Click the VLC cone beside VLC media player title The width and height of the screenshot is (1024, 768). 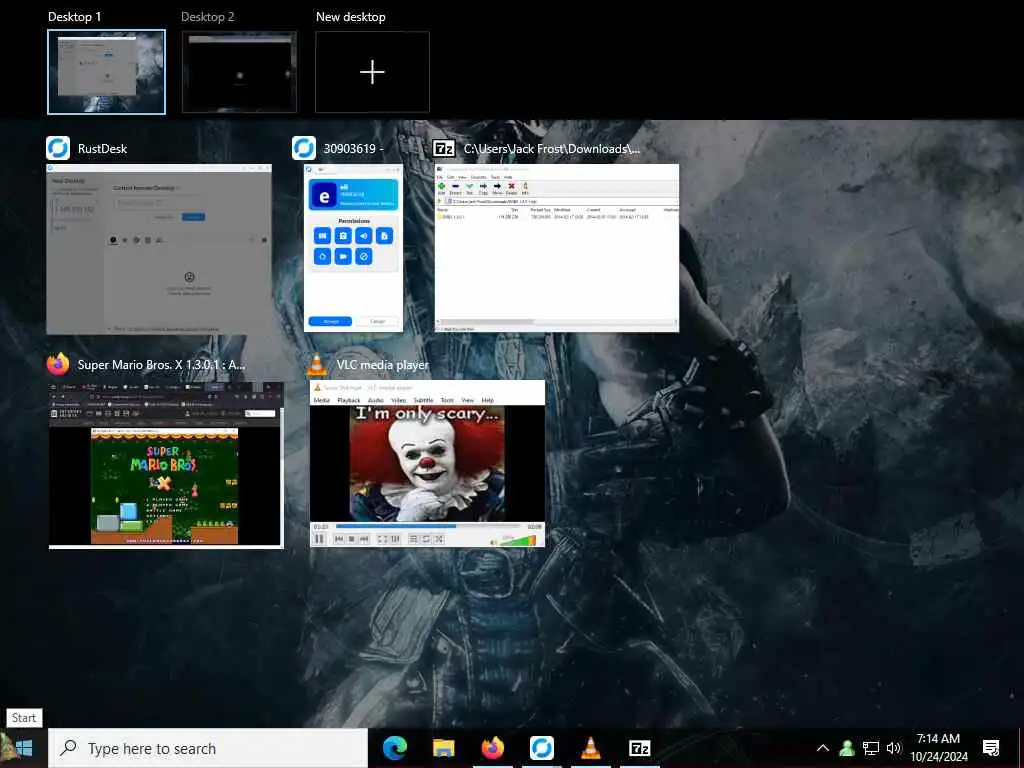coord(317,365)
